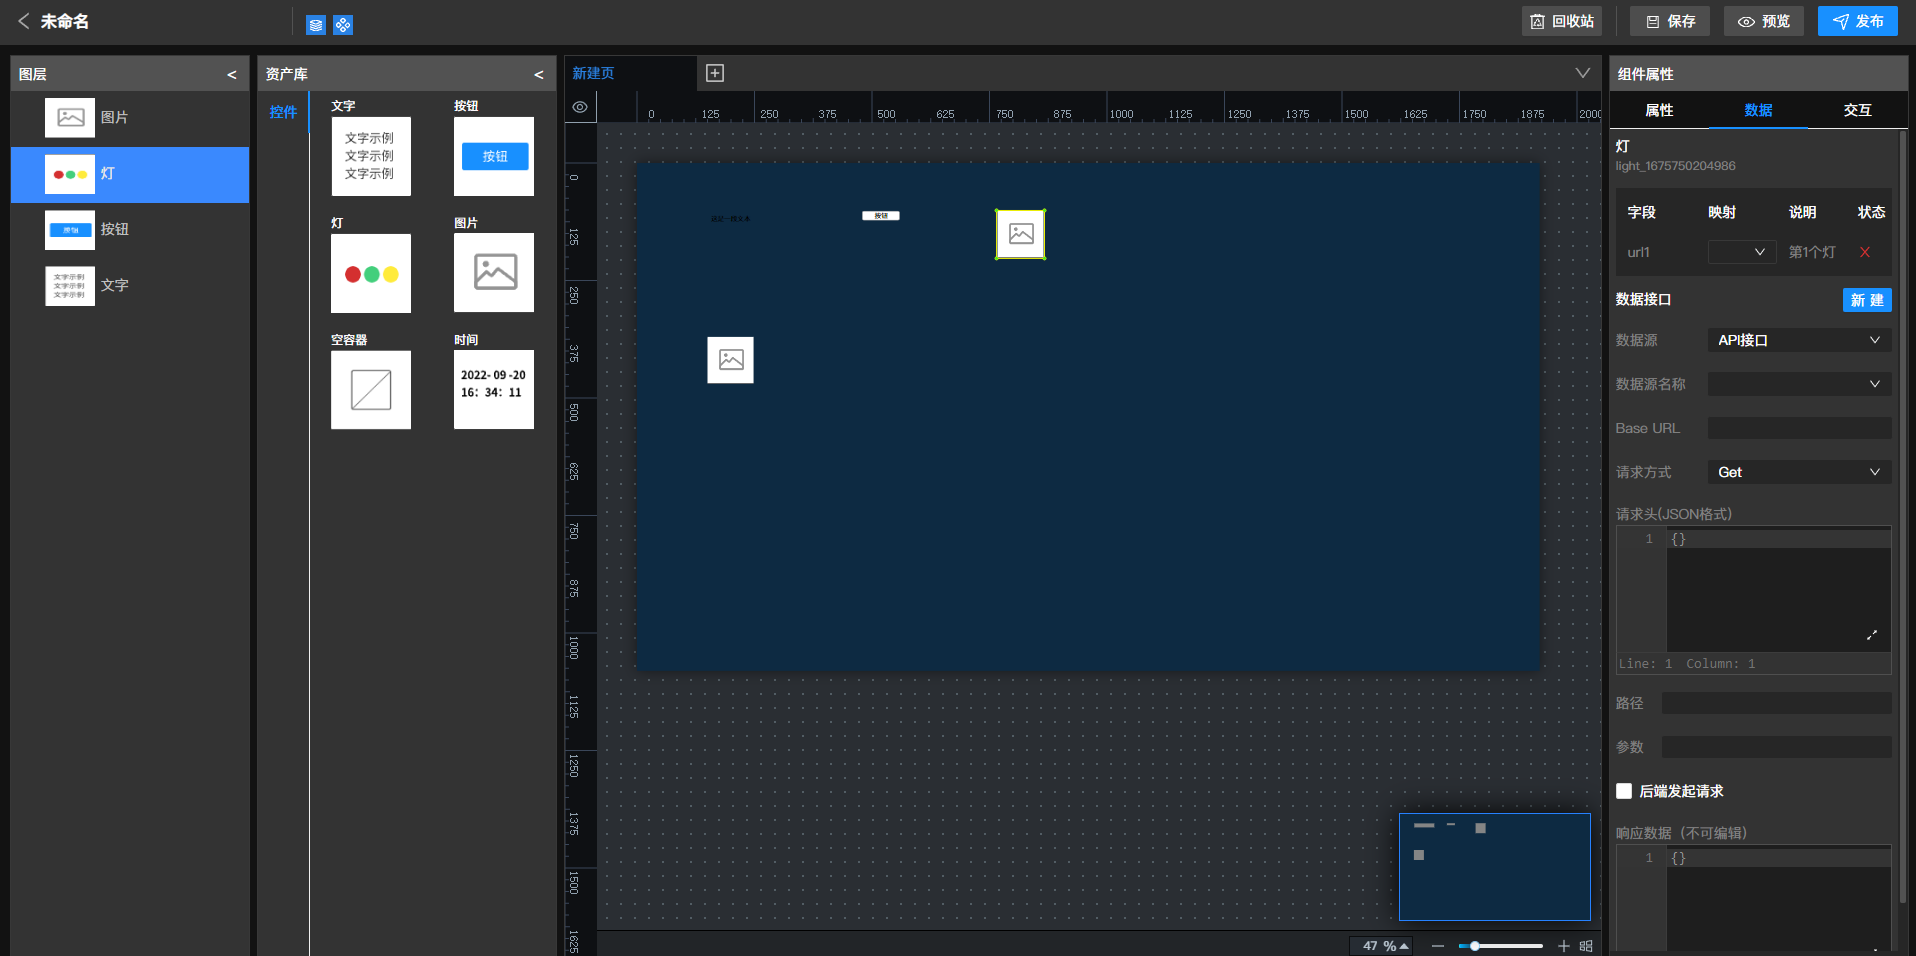Add a new page with the plus icon
This screenshot has width=1916, height=956.
coord(715,73)
